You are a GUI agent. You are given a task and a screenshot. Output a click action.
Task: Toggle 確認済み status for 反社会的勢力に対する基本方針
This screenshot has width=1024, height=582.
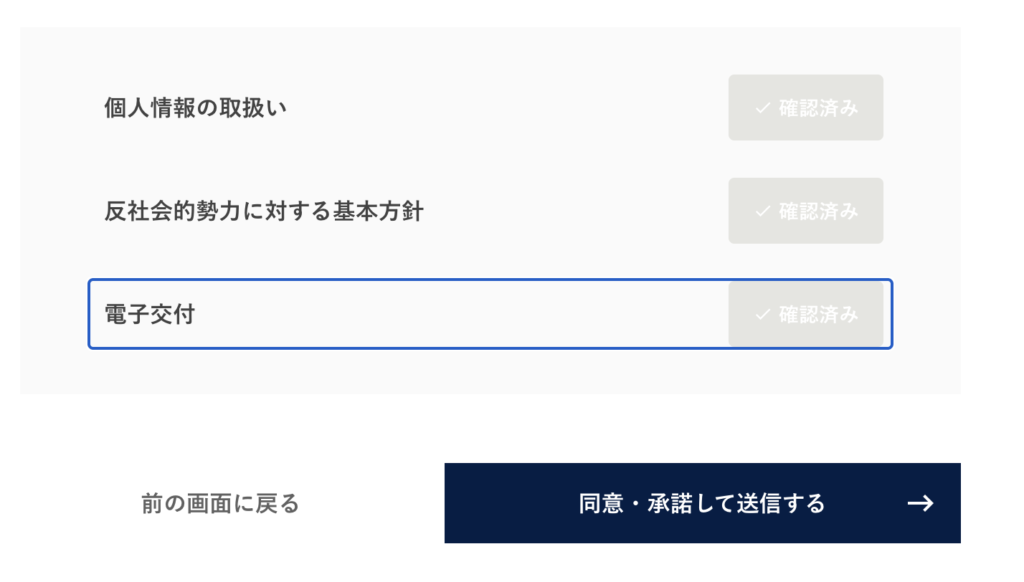tap(805, 211)
